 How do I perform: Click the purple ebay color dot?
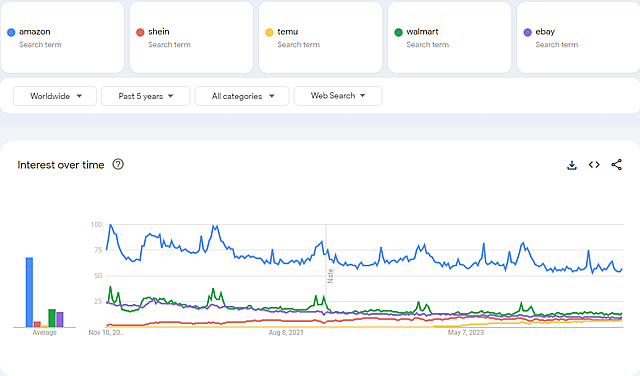click(527, 32)
